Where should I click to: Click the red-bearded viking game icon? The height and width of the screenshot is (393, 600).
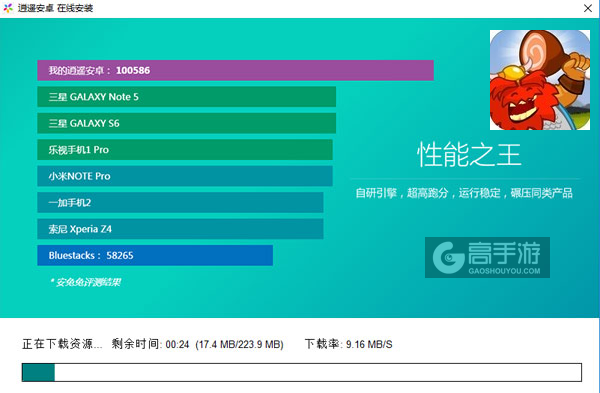[x=540, y=80]
